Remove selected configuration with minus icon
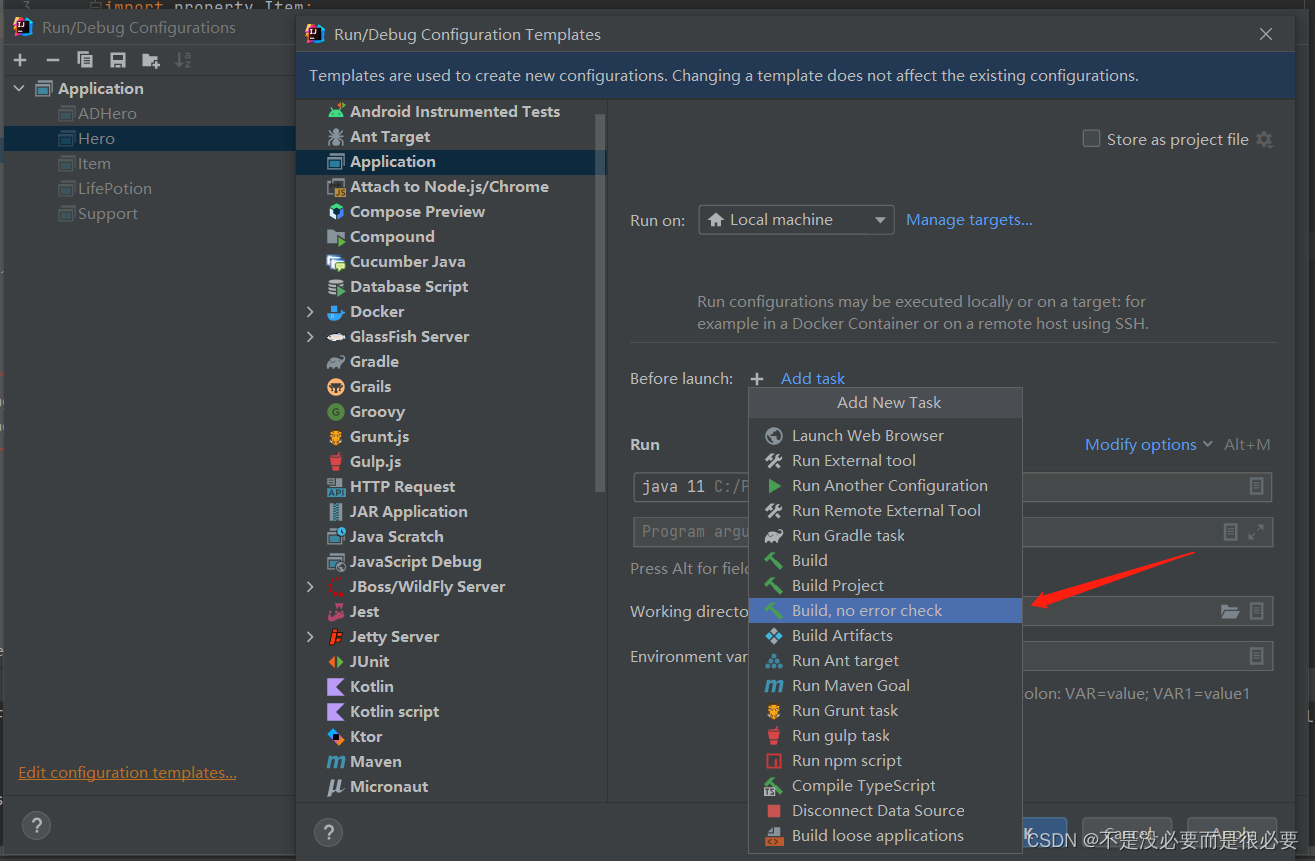This screenshot has width=1315, height=861. 53,60
